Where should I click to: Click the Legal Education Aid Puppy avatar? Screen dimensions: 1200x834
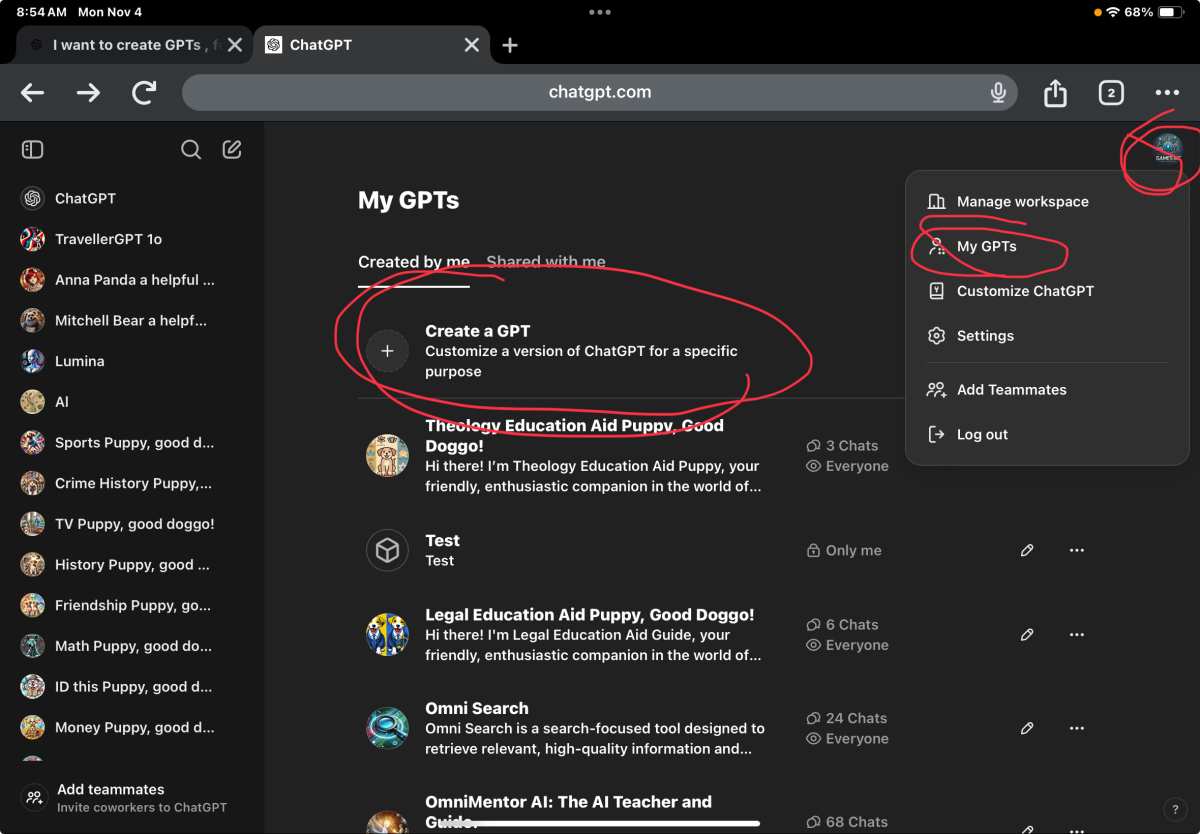pyautogui.click(x=387, y=635)
